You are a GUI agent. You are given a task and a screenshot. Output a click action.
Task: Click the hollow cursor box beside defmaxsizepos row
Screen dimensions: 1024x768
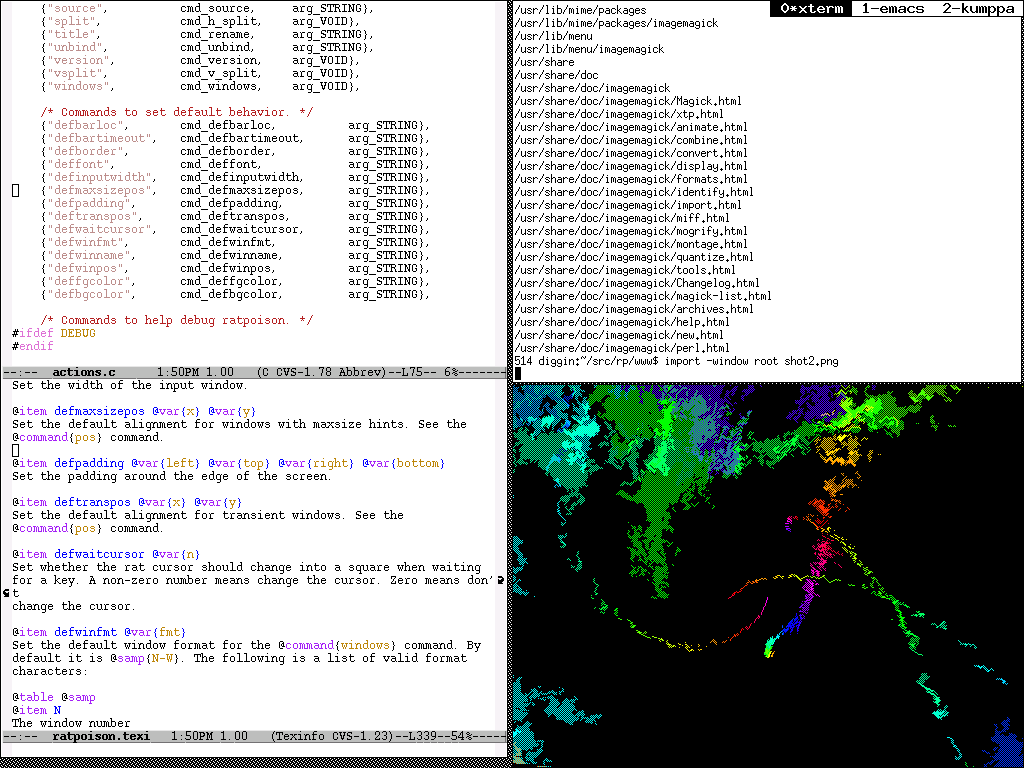[x=16, y=190]
